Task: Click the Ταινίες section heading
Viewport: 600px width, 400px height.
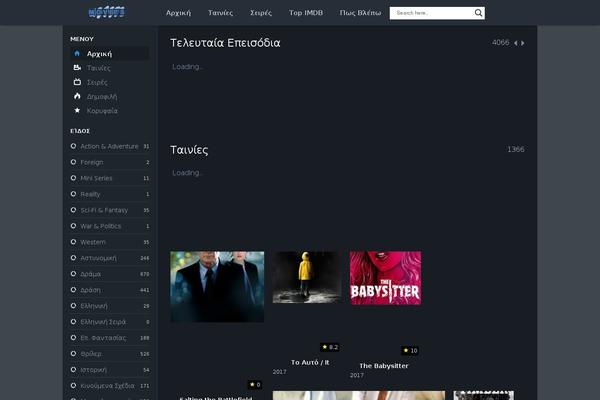Action: 189,150
